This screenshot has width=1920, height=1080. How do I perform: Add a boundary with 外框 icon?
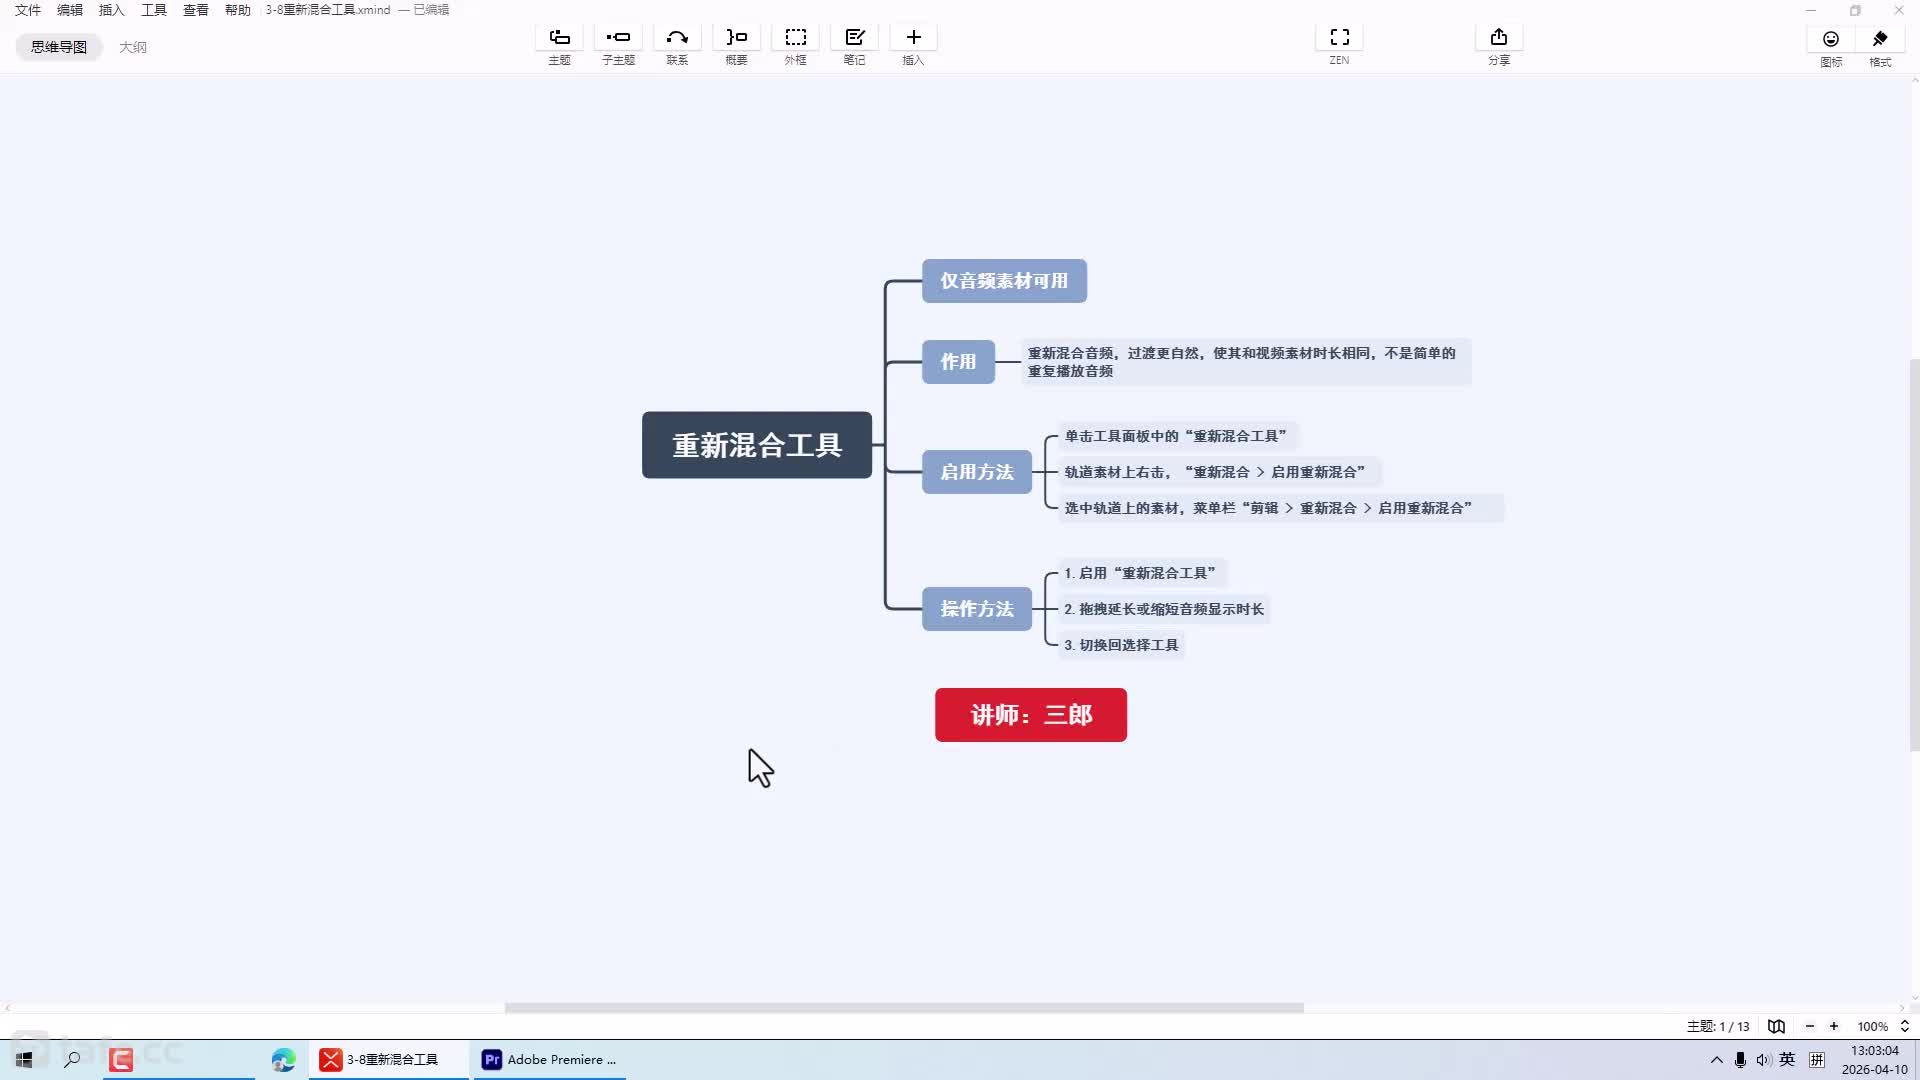(x=795, y=45)
